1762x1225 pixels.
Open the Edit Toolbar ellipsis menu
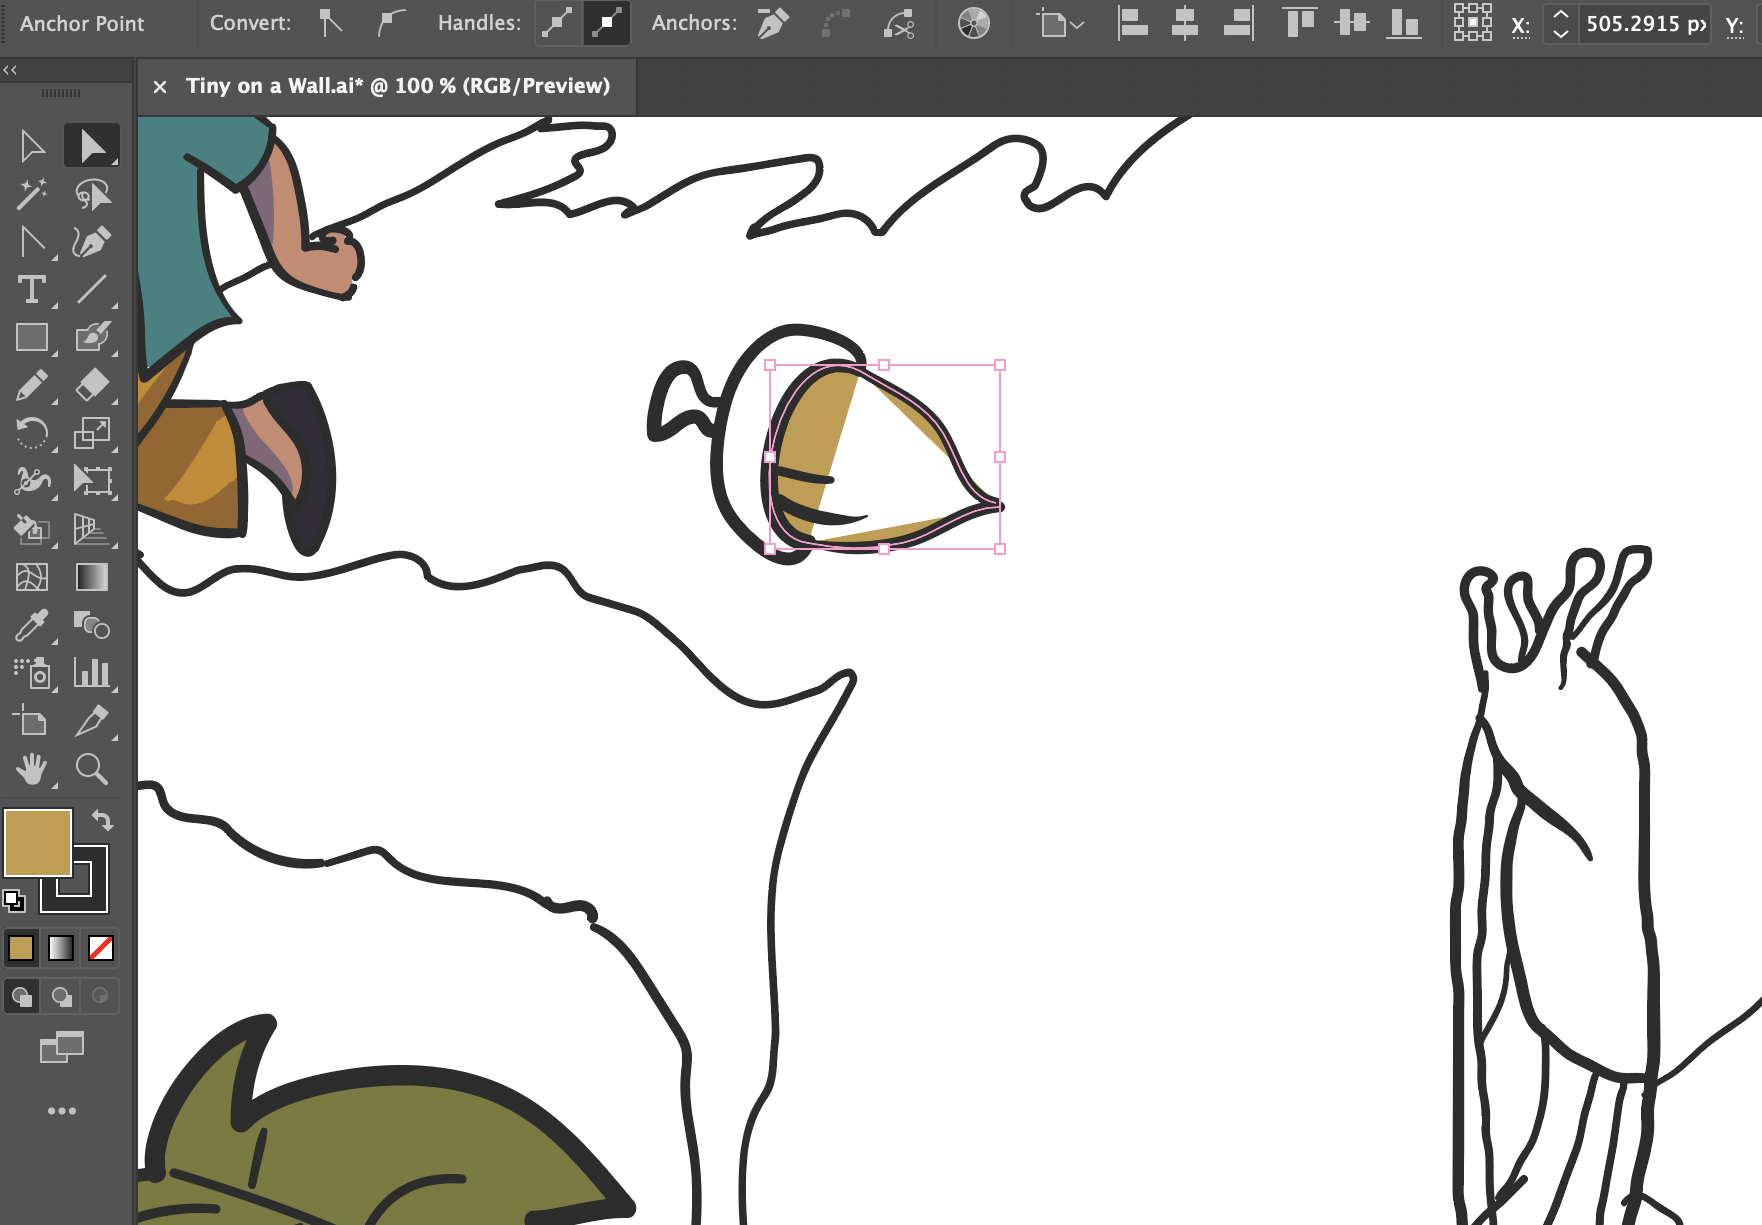63,1109
